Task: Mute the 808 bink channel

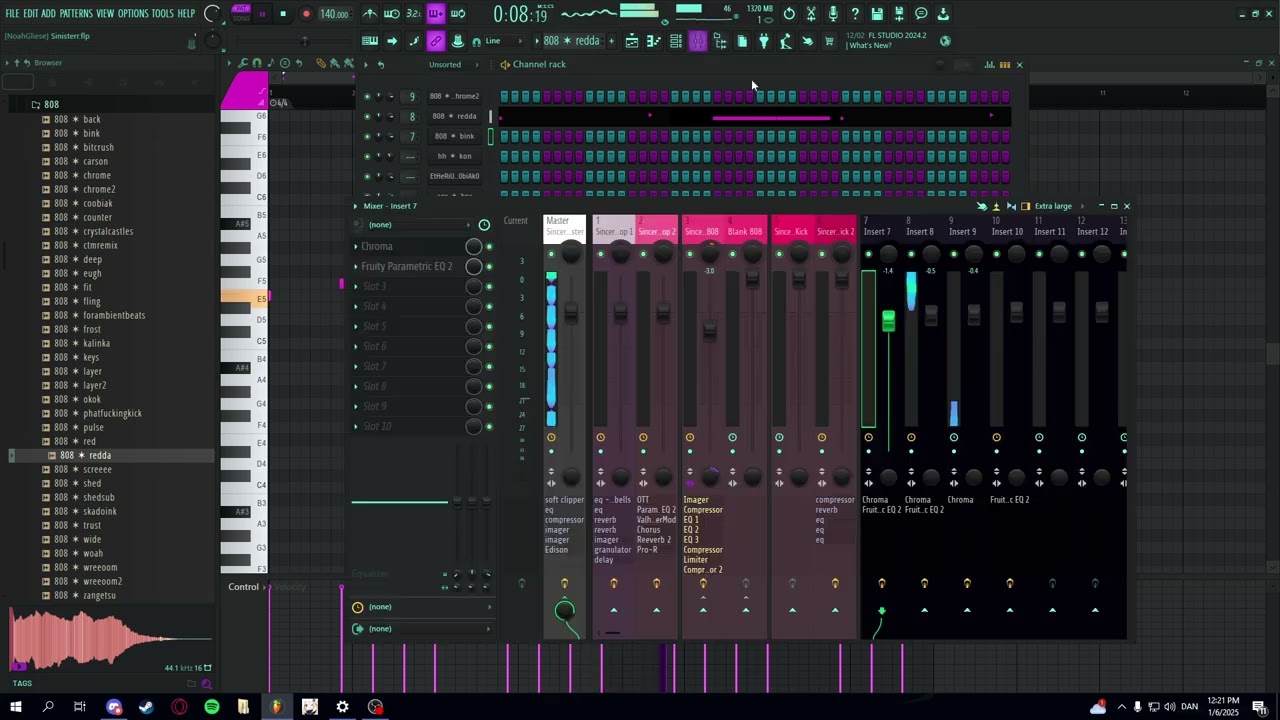Action: (367, 136)
